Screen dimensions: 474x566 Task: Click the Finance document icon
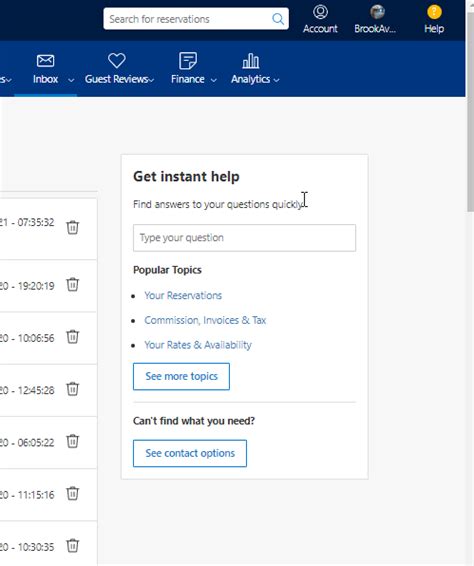click(x=188, y=61)
